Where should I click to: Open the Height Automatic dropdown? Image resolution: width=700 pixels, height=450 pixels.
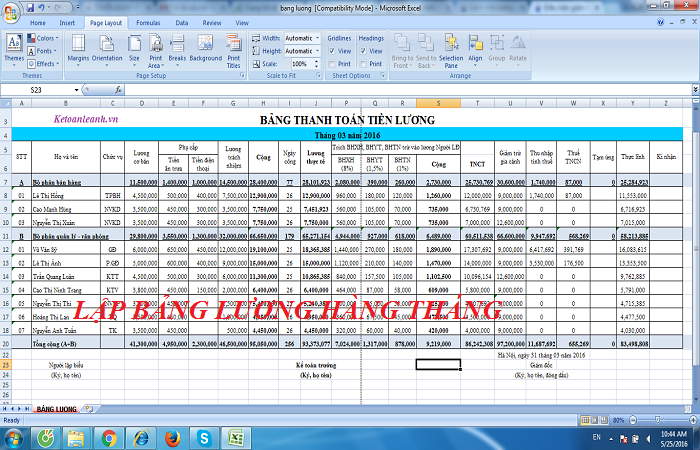pyautogui.click(x=317, y=51)
